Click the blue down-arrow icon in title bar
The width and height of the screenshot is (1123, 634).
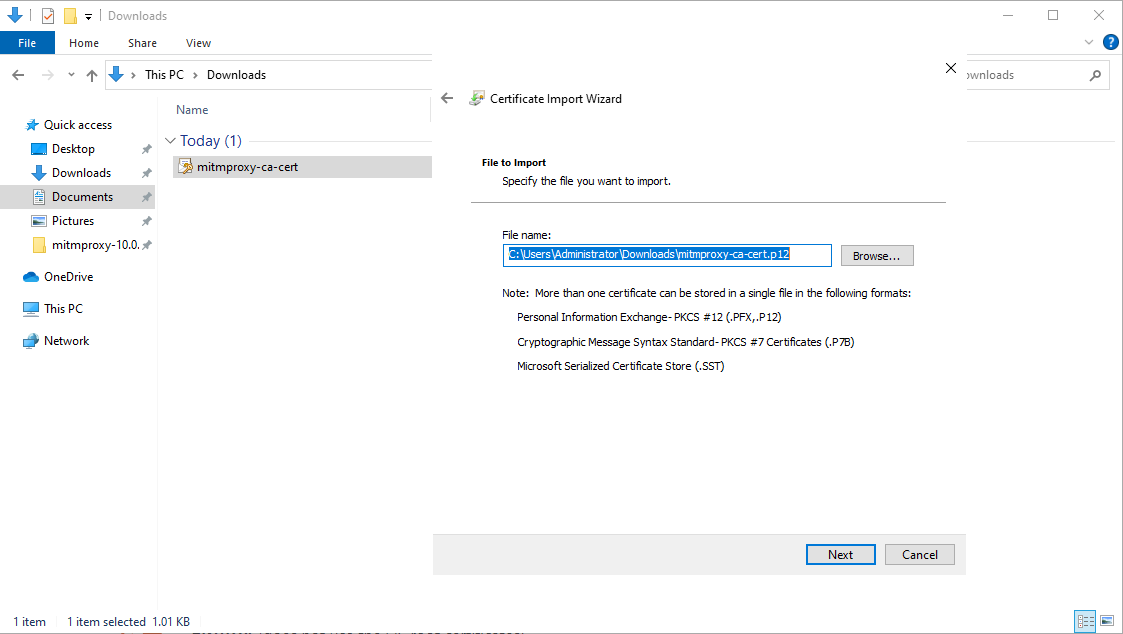14,15
